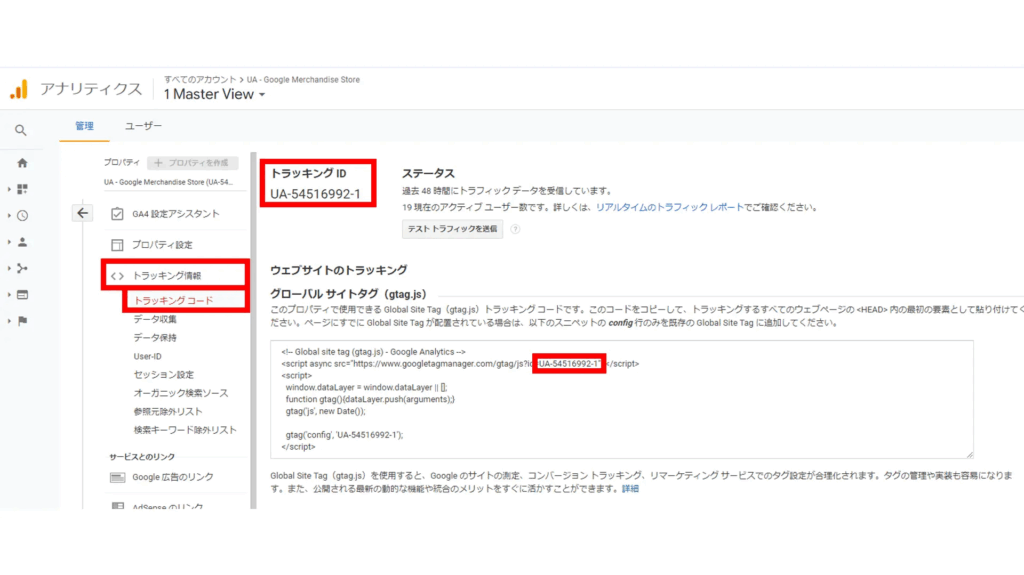This screenshot has height=575, width=1024.
Task: Switch to the ユーザー tab
Action: [x=143, y=126]
